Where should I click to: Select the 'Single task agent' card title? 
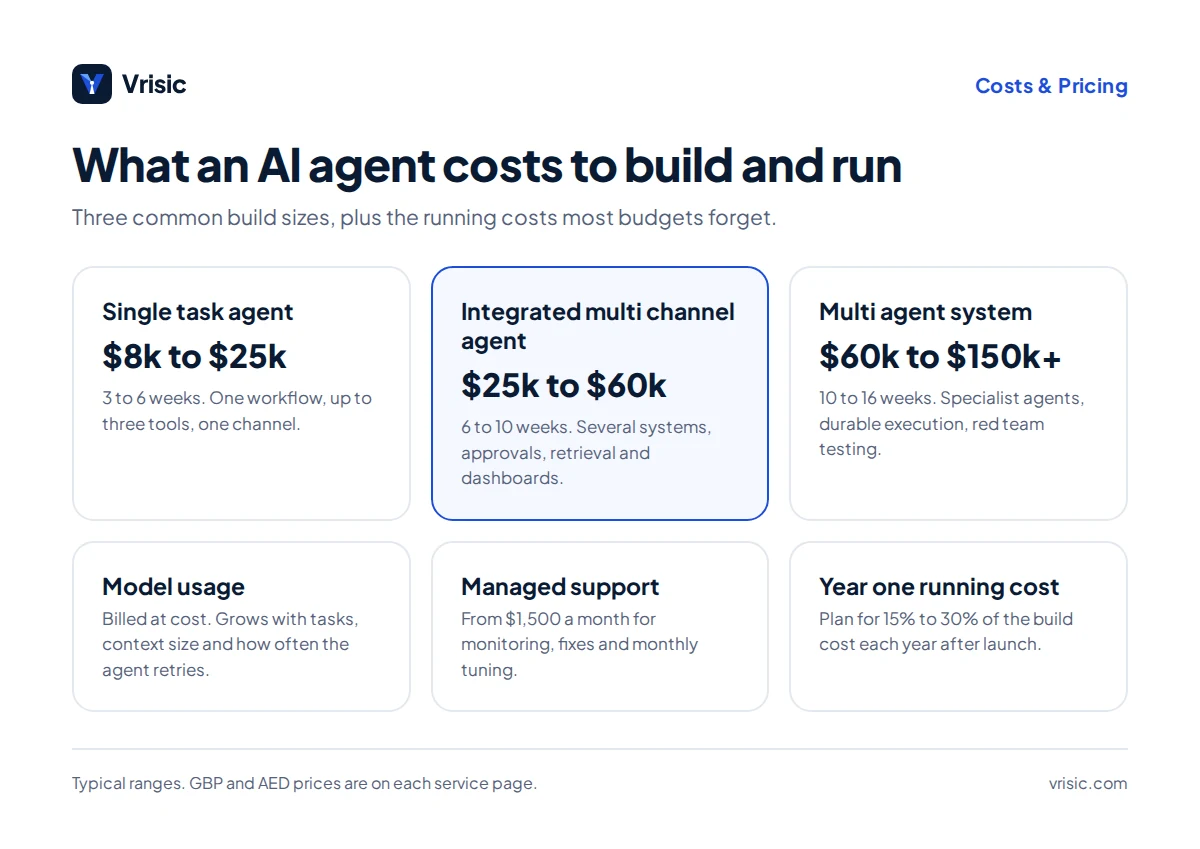point(198,312)
